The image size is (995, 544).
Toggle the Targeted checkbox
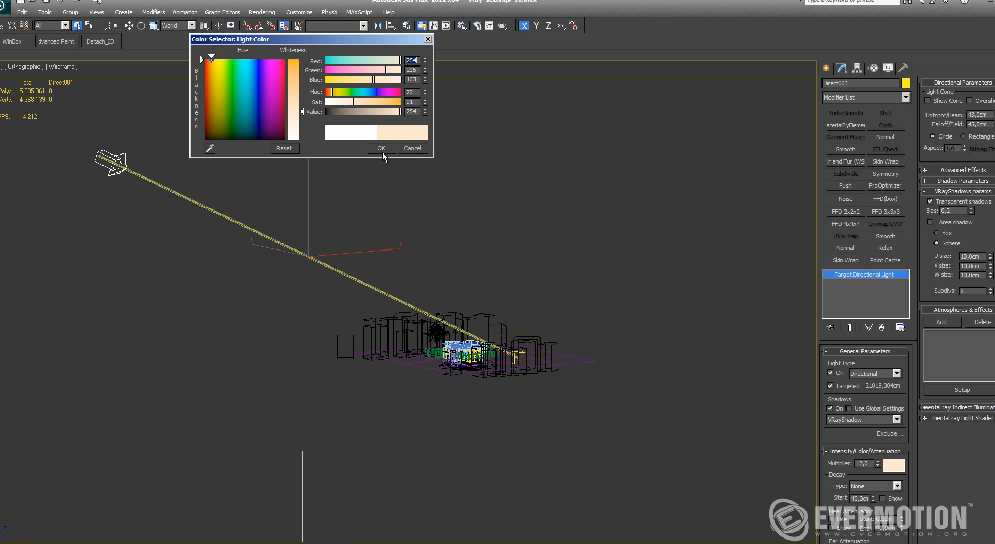coord(830,385)
